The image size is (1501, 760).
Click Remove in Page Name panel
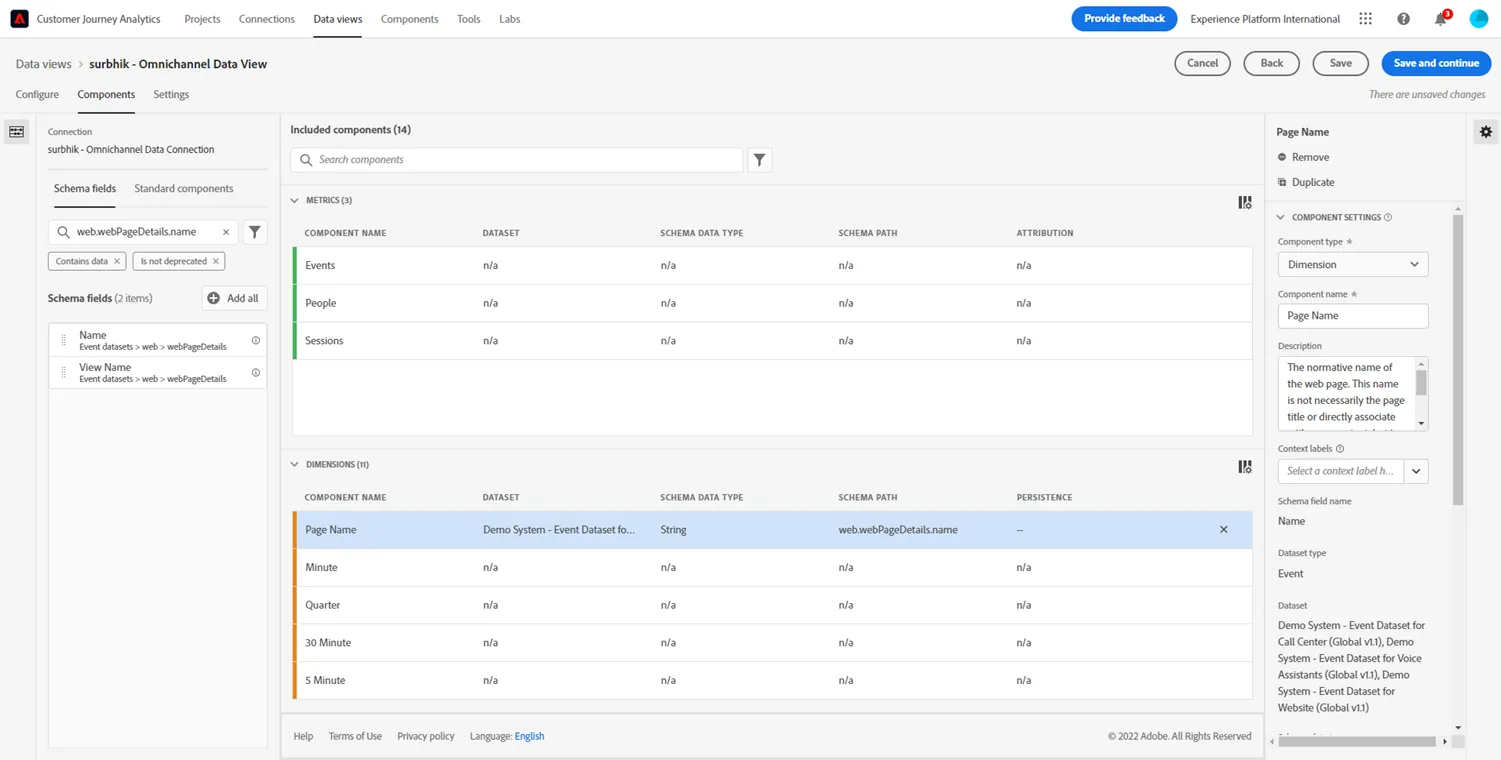click(1303, 157)
